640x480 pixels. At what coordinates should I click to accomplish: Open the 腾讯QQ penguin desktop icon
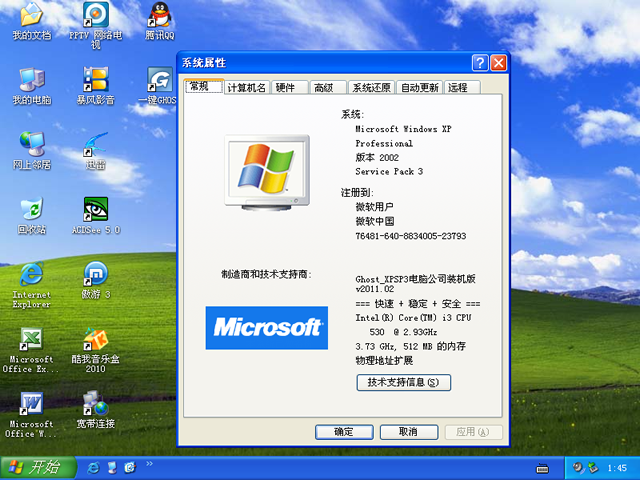tap(160, 21)
